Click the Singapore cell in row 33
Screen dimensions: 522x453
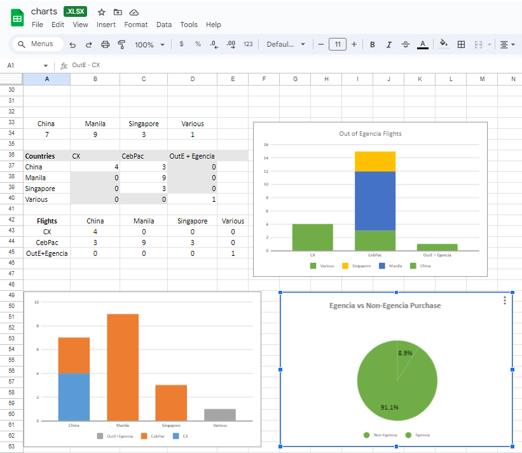pos(144,124)
